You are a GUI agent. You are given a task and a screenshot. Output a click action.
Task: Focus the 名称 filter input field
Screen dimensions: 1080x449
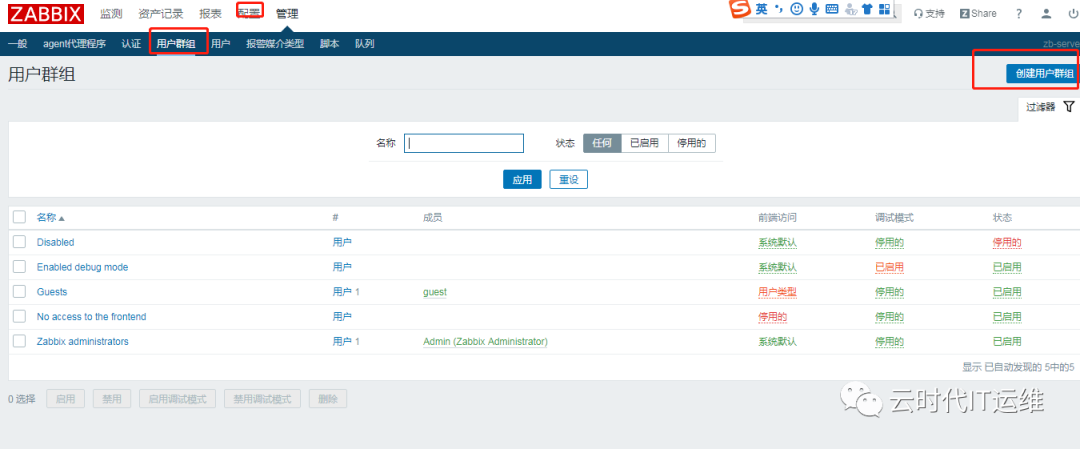point(464,143)
